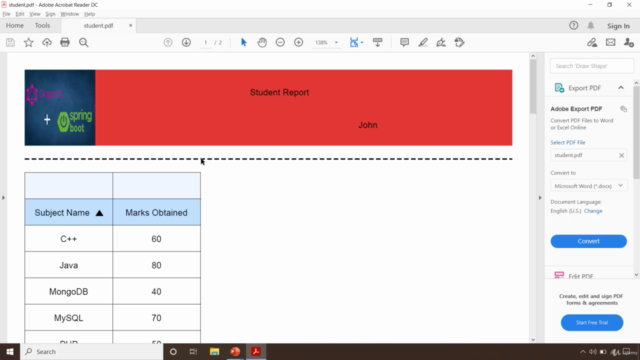
Task: Open the Help menu
Action: [x=89, y=14]
